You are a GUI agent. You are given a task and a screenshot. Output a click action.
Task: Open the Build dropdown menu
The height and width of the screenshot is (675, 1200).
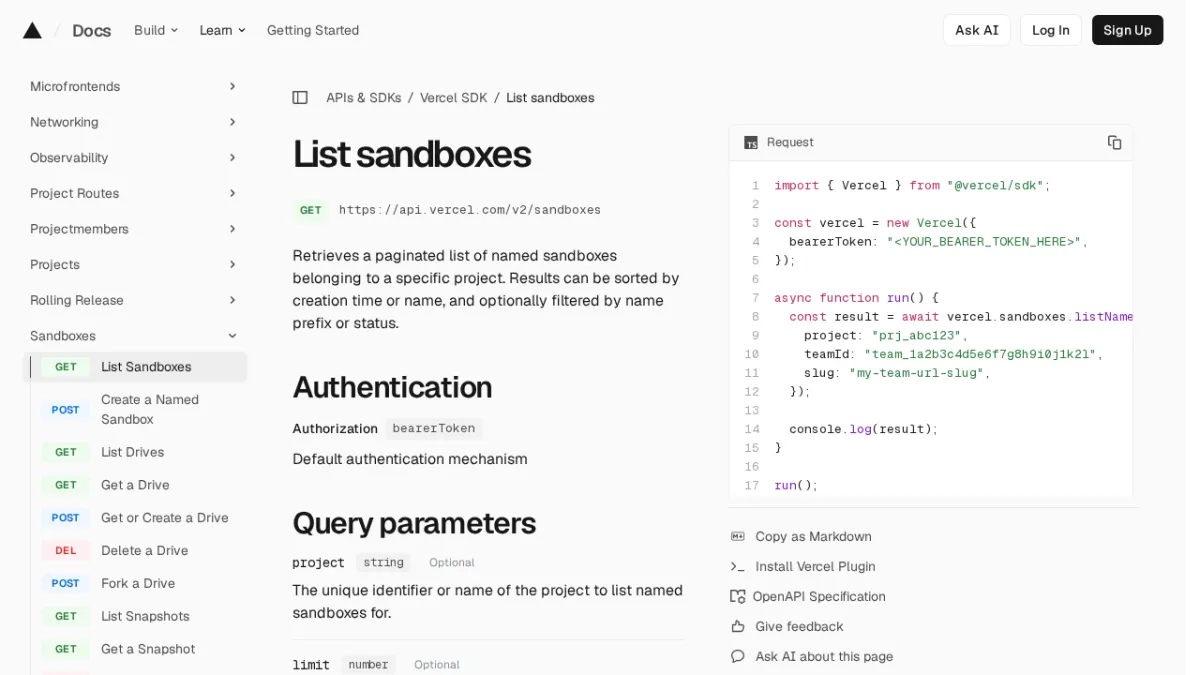156,30
